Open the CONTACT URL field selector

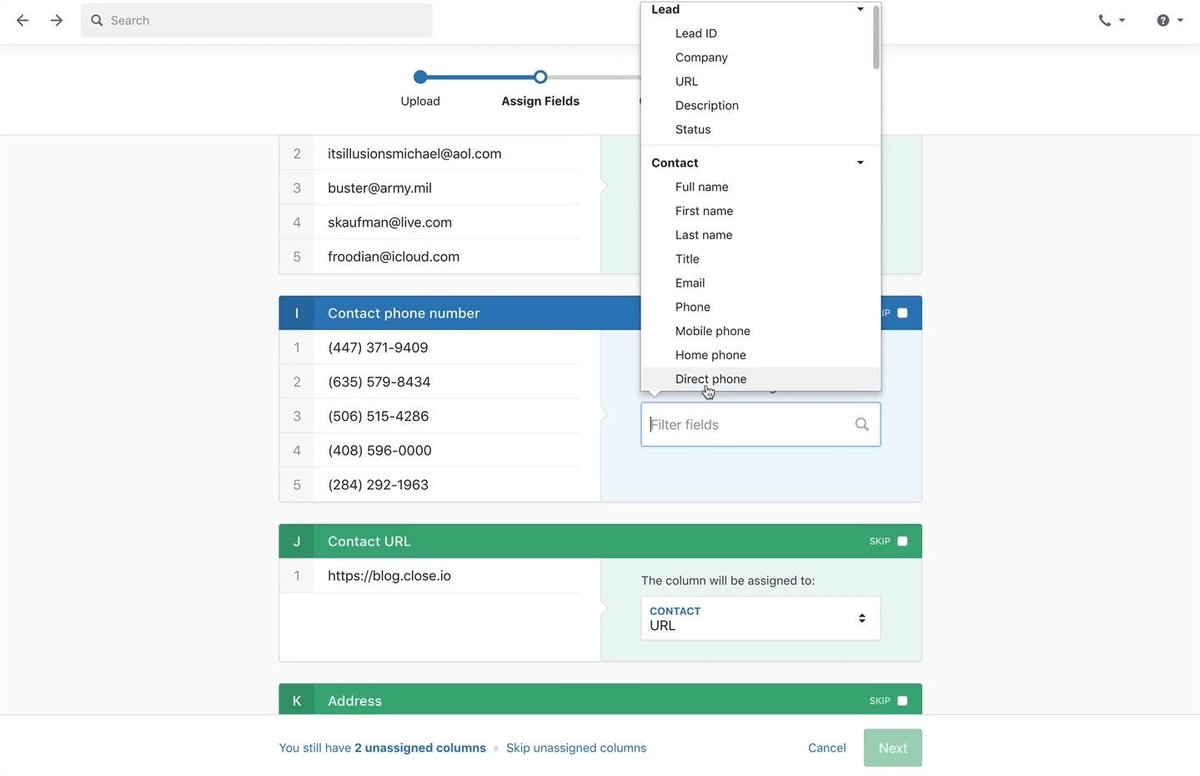pyautogui.click(x=760, y=618)
